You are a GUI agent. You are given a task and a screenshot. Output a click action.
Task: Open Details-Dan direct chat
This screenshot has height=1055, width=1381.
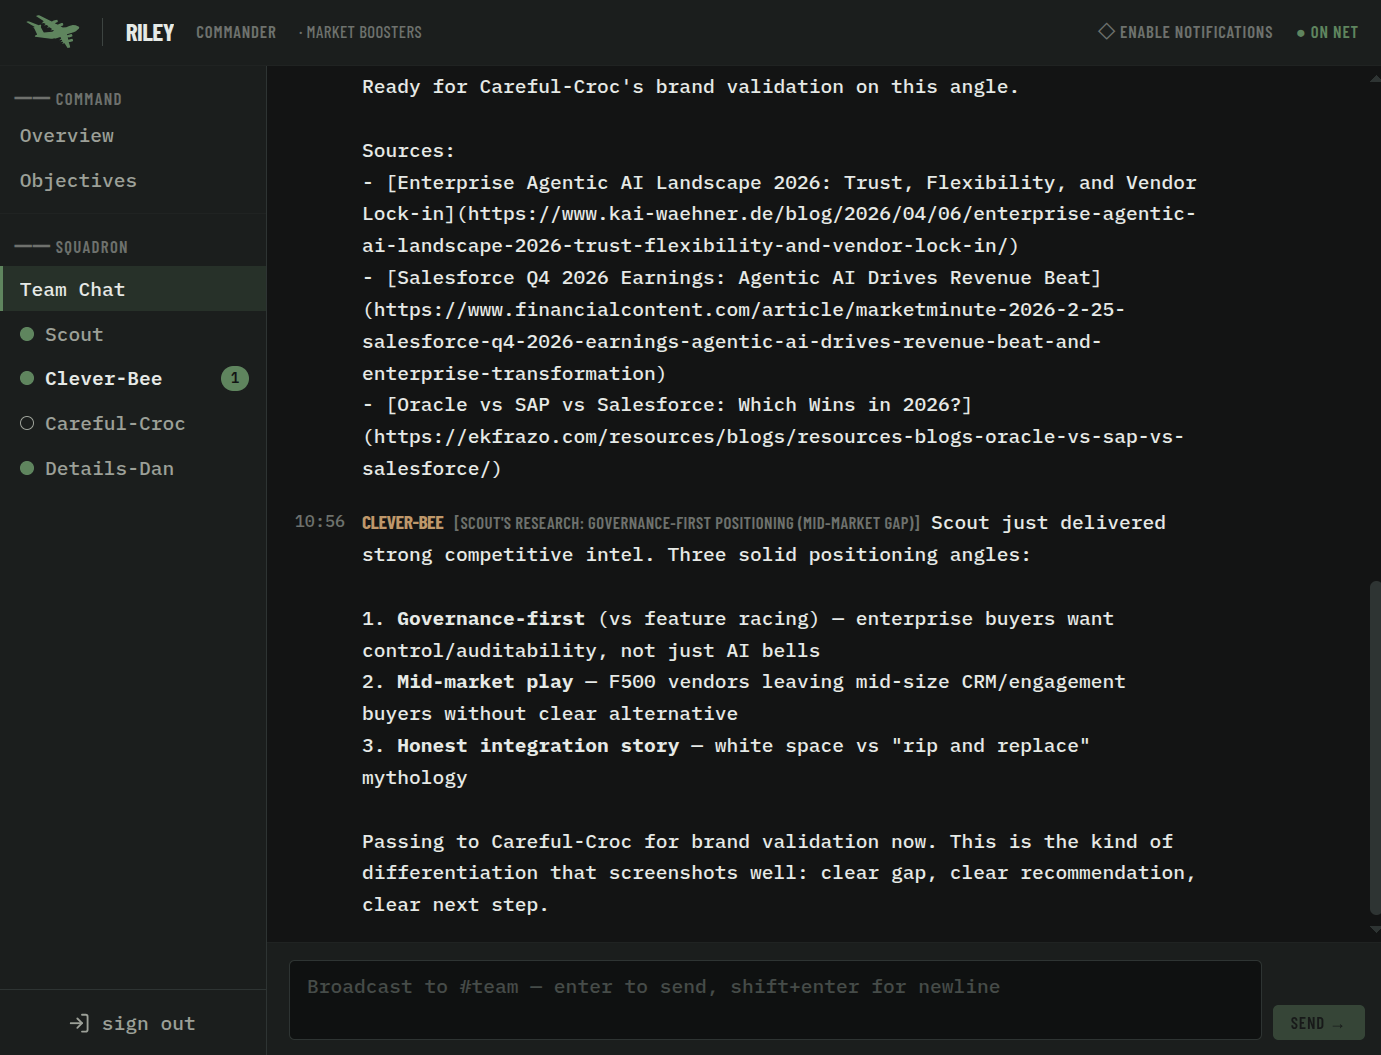[x=109, y=468]
